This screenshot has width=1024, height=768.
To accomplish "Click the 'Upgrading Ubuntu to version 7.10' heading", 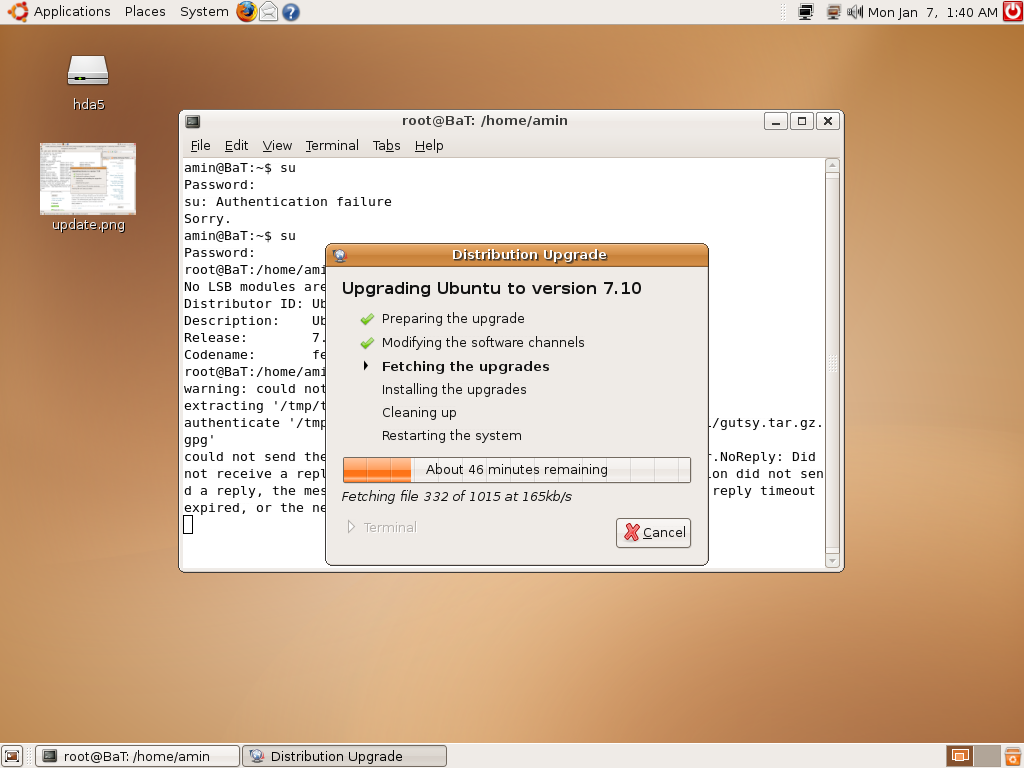I will [492, 289].
